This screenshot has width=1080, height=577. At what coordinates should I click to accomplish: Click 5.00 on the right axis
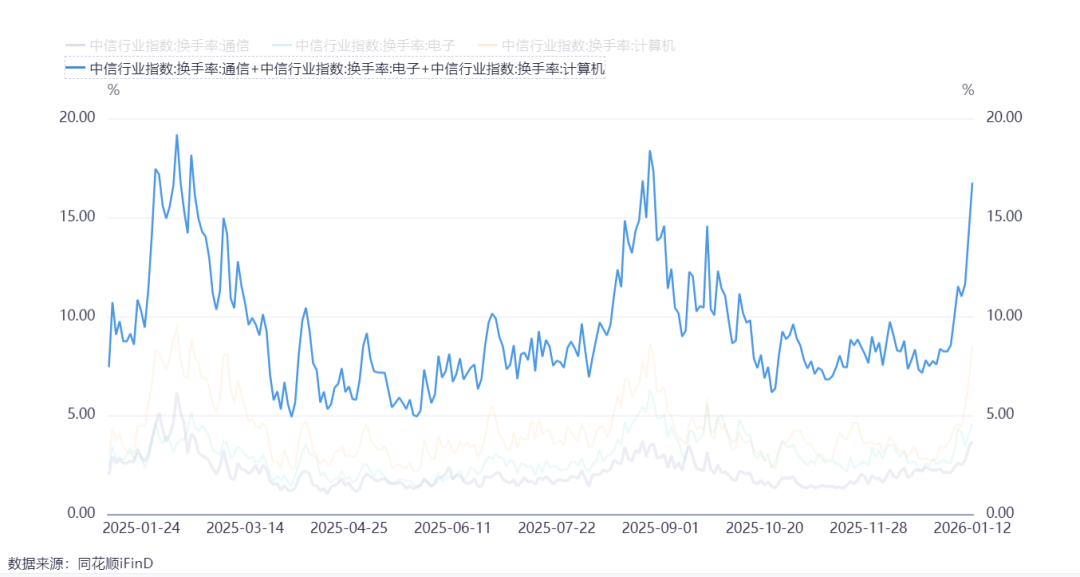1001,414
